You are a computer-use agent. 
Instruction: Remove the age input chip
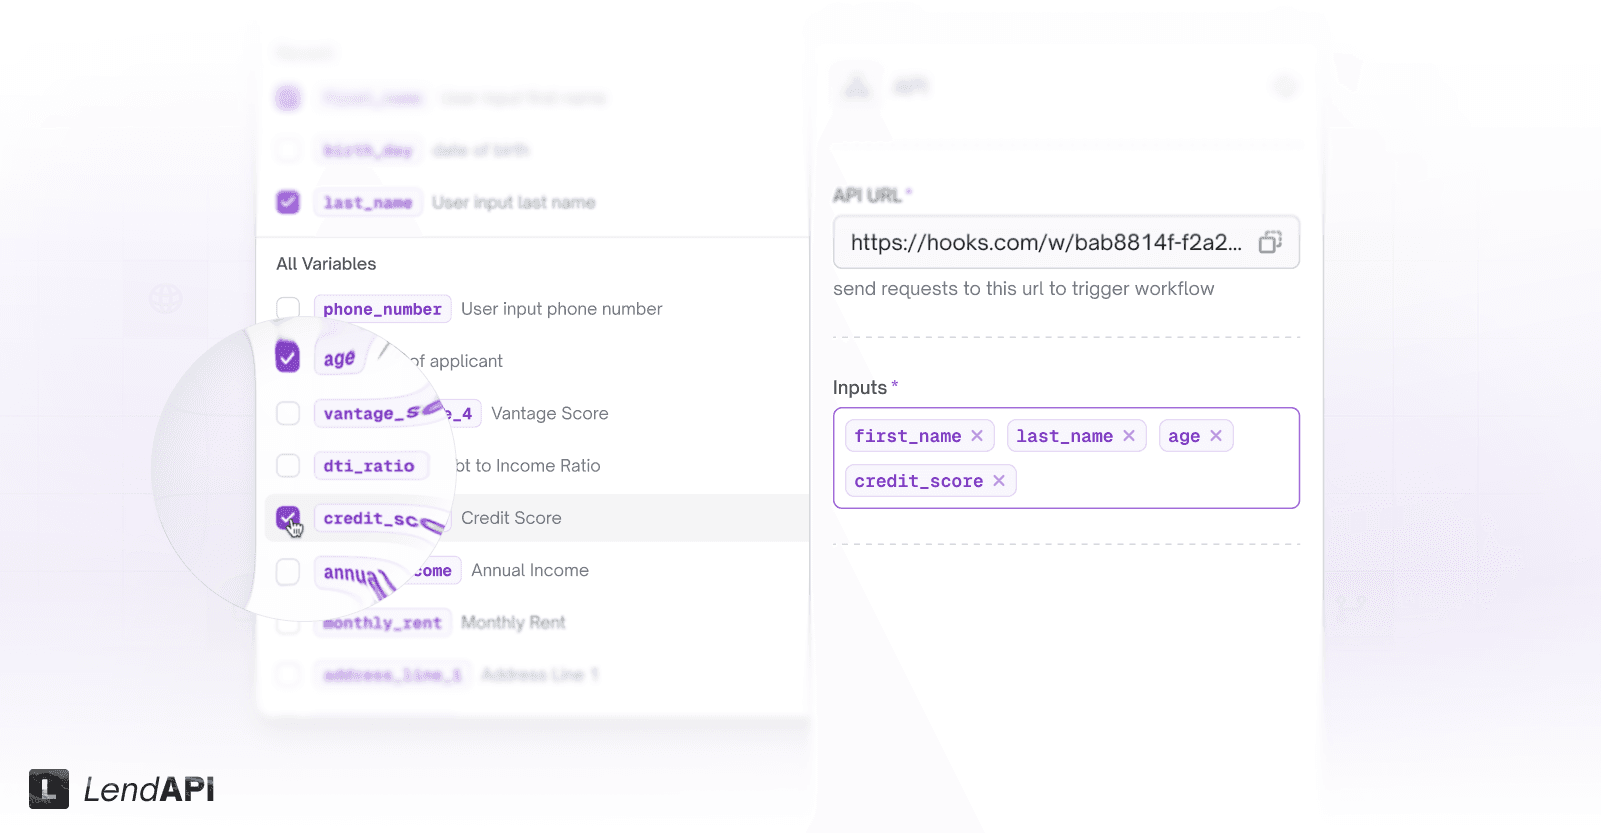coord(1216,435)
